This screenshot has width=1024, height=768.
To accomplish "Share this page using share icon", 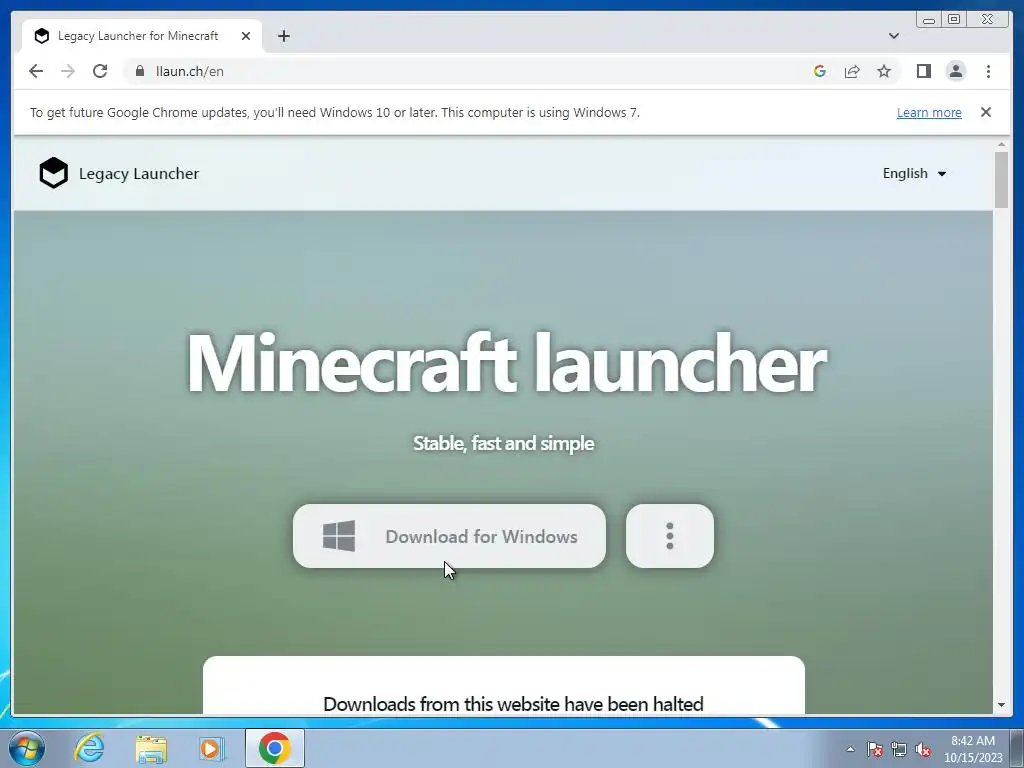I will coord(852,71).
